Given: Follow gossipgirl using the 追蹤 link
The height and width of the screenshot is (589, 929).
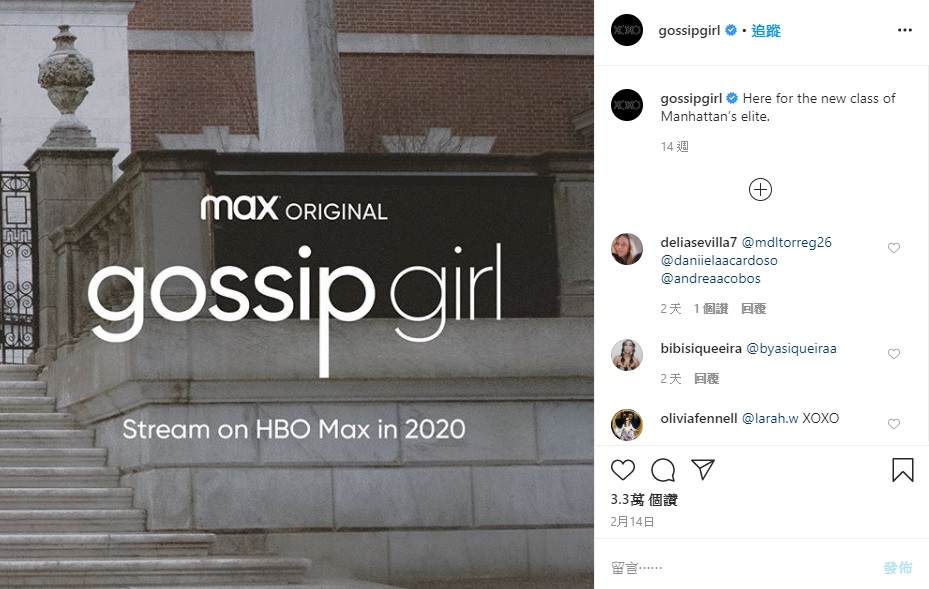Looking at the screenshot, I should (x=766, y=31).
